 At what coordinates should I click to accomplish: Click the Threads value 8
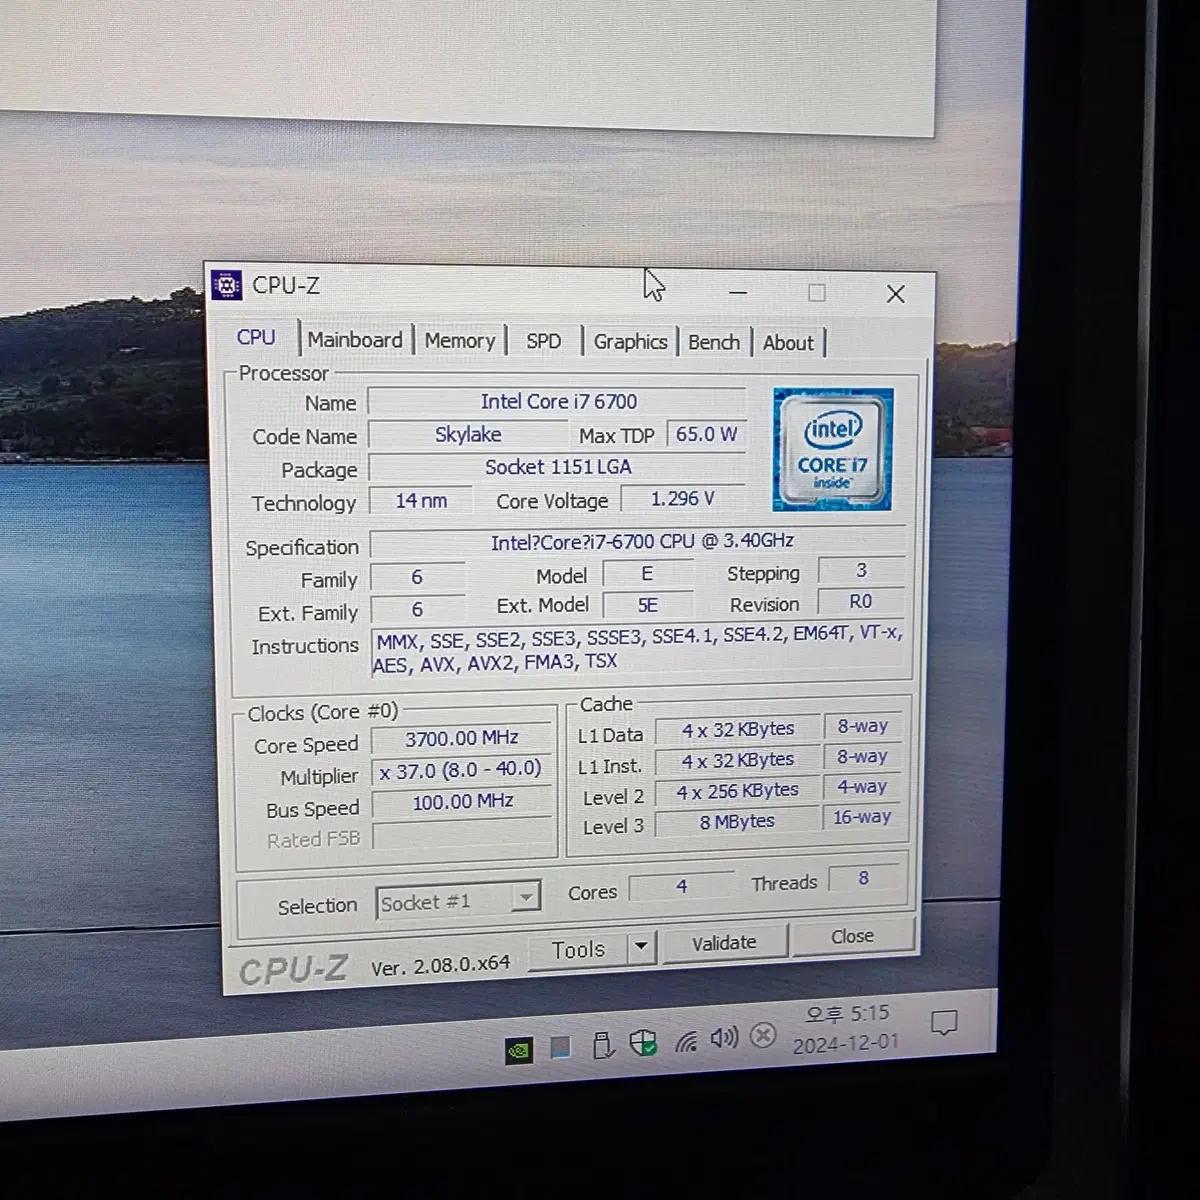pyautogui.click(x=863, y=878)
